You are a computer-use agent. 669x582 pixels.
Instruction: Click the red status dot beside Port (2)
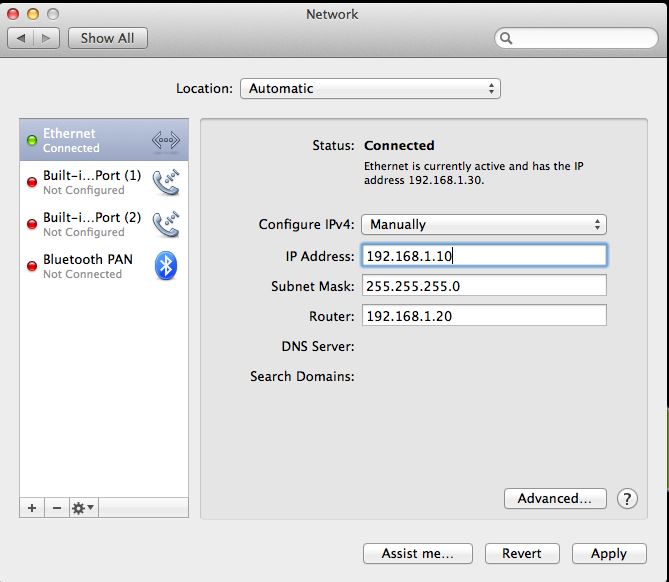(x=32, y=224)
